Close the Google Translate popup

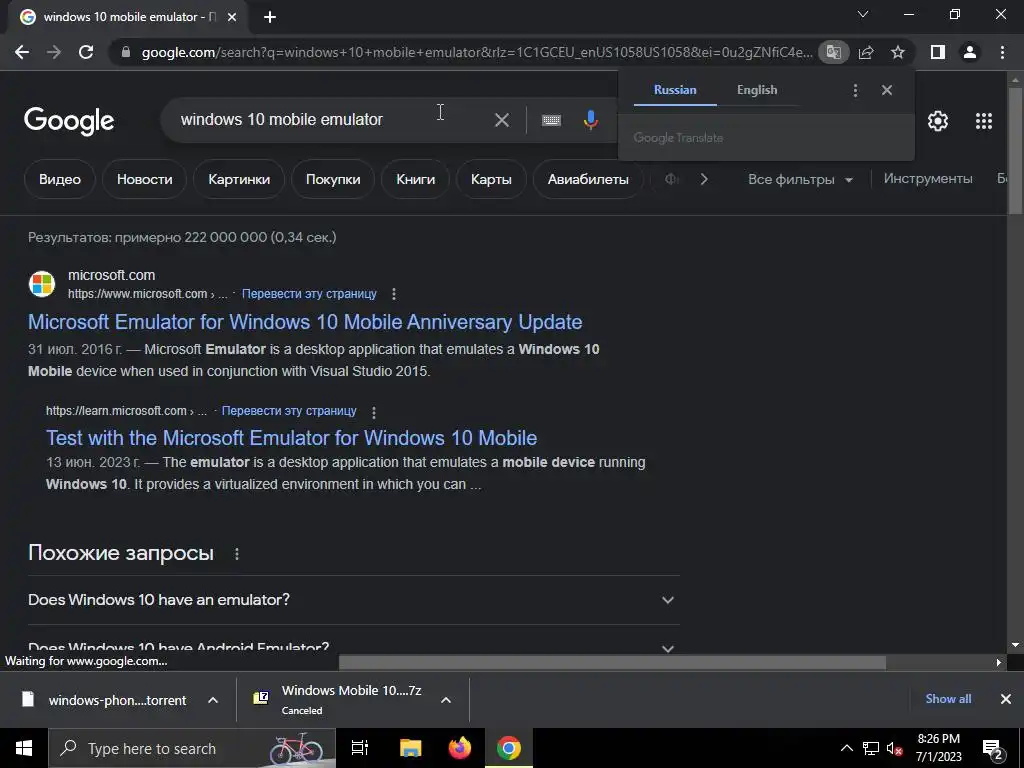887,90
